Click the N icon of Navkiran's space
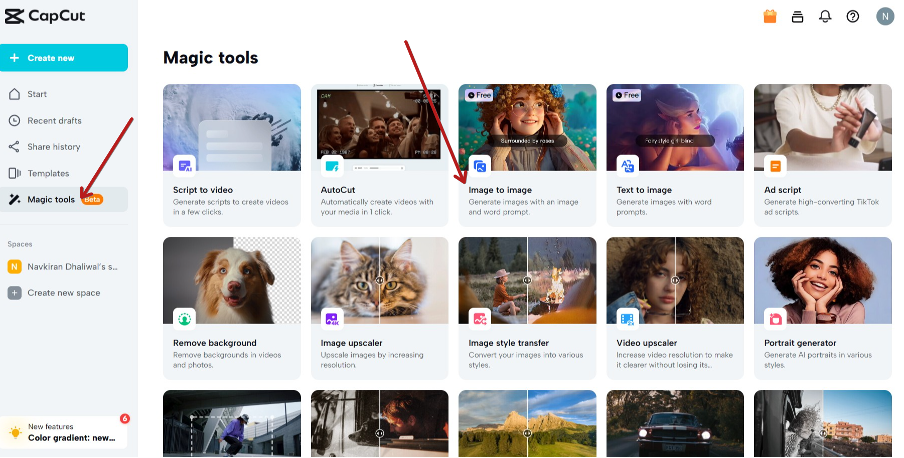Screen dimensions: 904x458 click(x=14, y=266)
